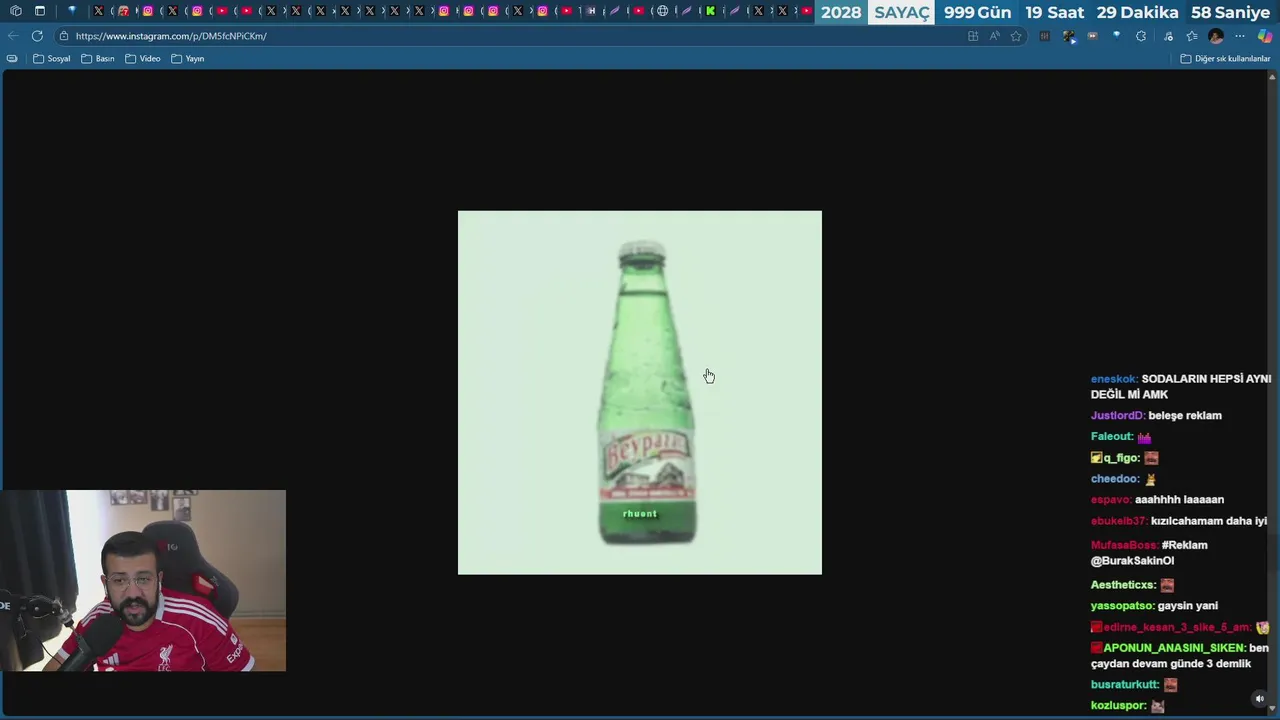The width and height of the screenshot is (1280, 720).
Task: Click the SAYAÇ countdown label
Action: [902, 12]
